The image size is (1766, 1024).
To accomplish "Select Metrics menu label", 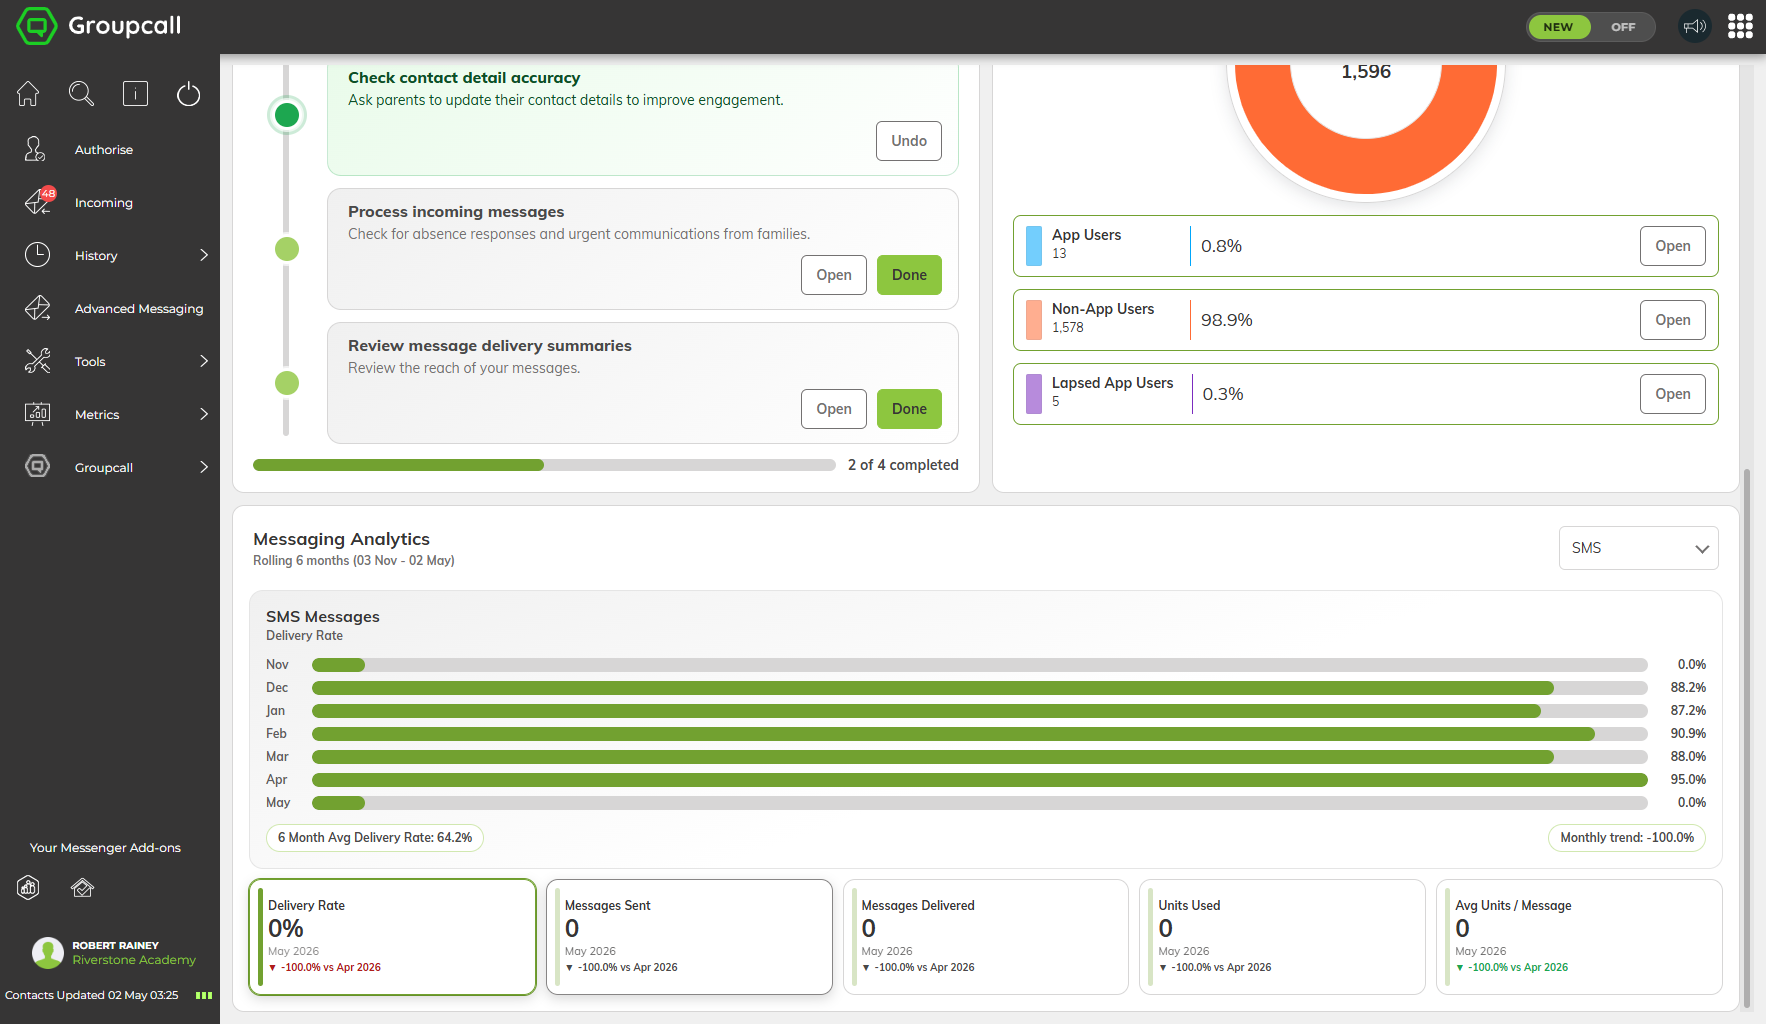I will pyautogui.click(x=97, y=415).
